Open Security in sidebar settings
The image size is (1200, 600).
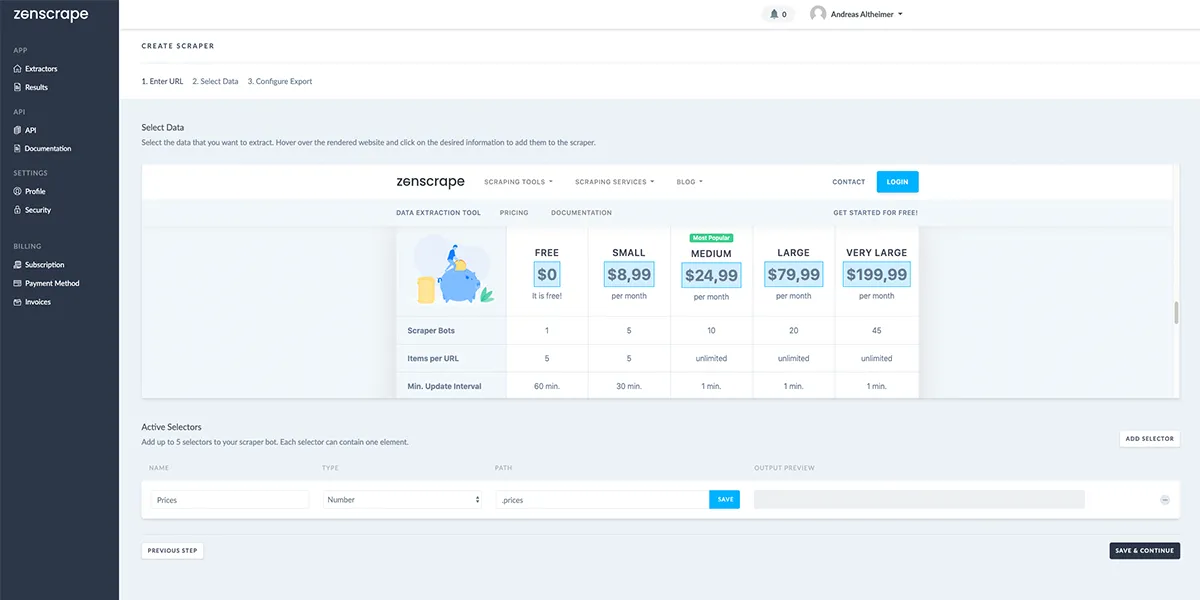38,210
